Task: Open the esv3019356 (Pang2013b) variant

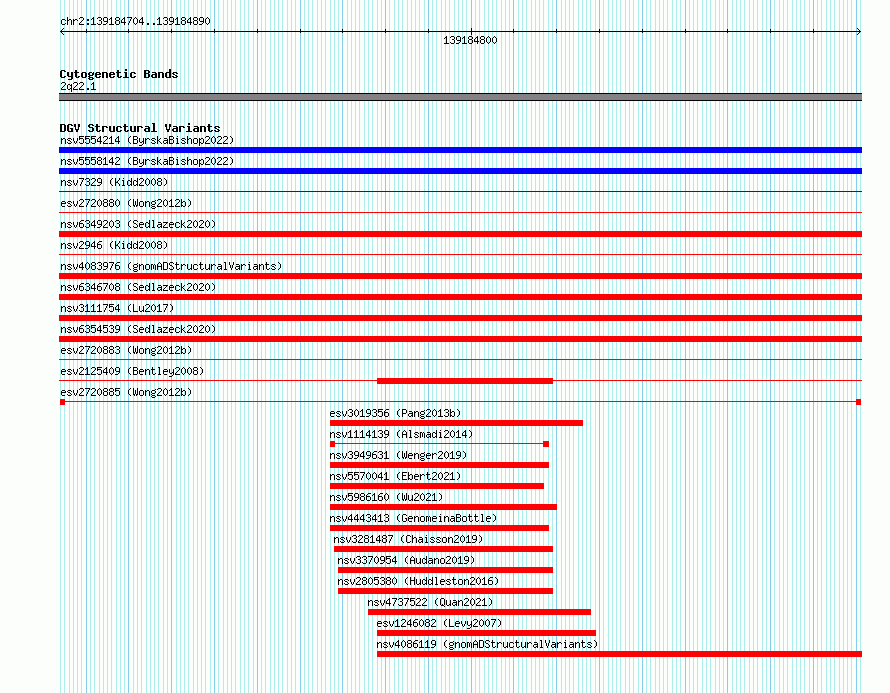Action: 395,413
